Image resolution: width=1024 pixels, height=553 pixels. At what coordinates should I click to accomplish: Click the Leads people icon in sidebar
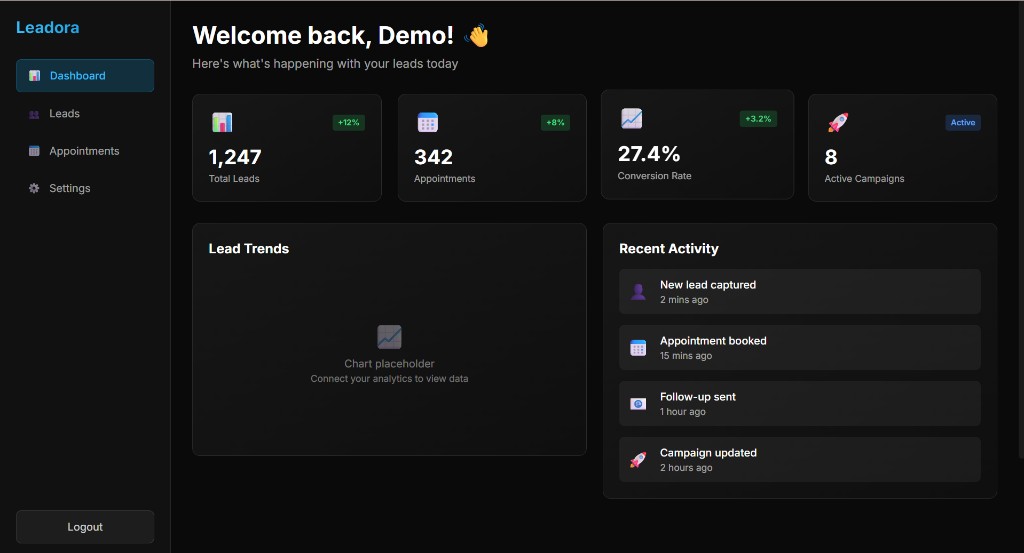click(34, 114)
